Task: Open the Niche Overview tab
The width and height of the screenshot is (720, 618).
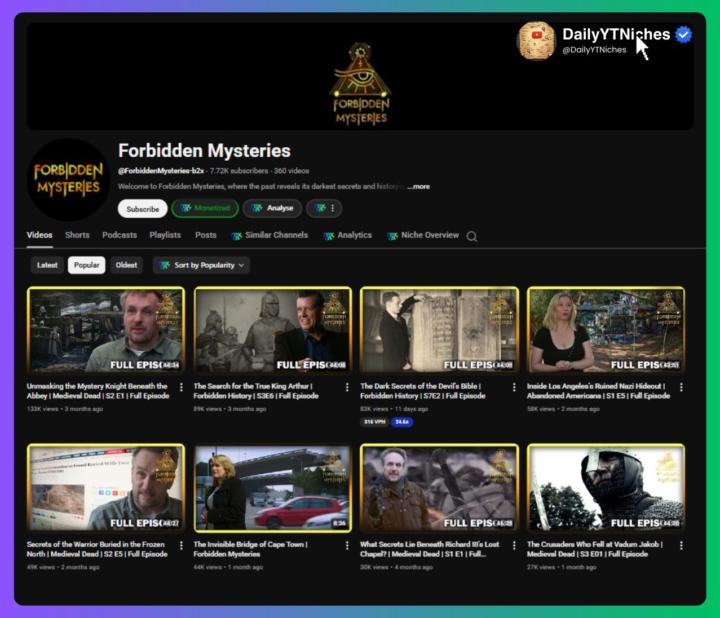Action: coord(423,235)
